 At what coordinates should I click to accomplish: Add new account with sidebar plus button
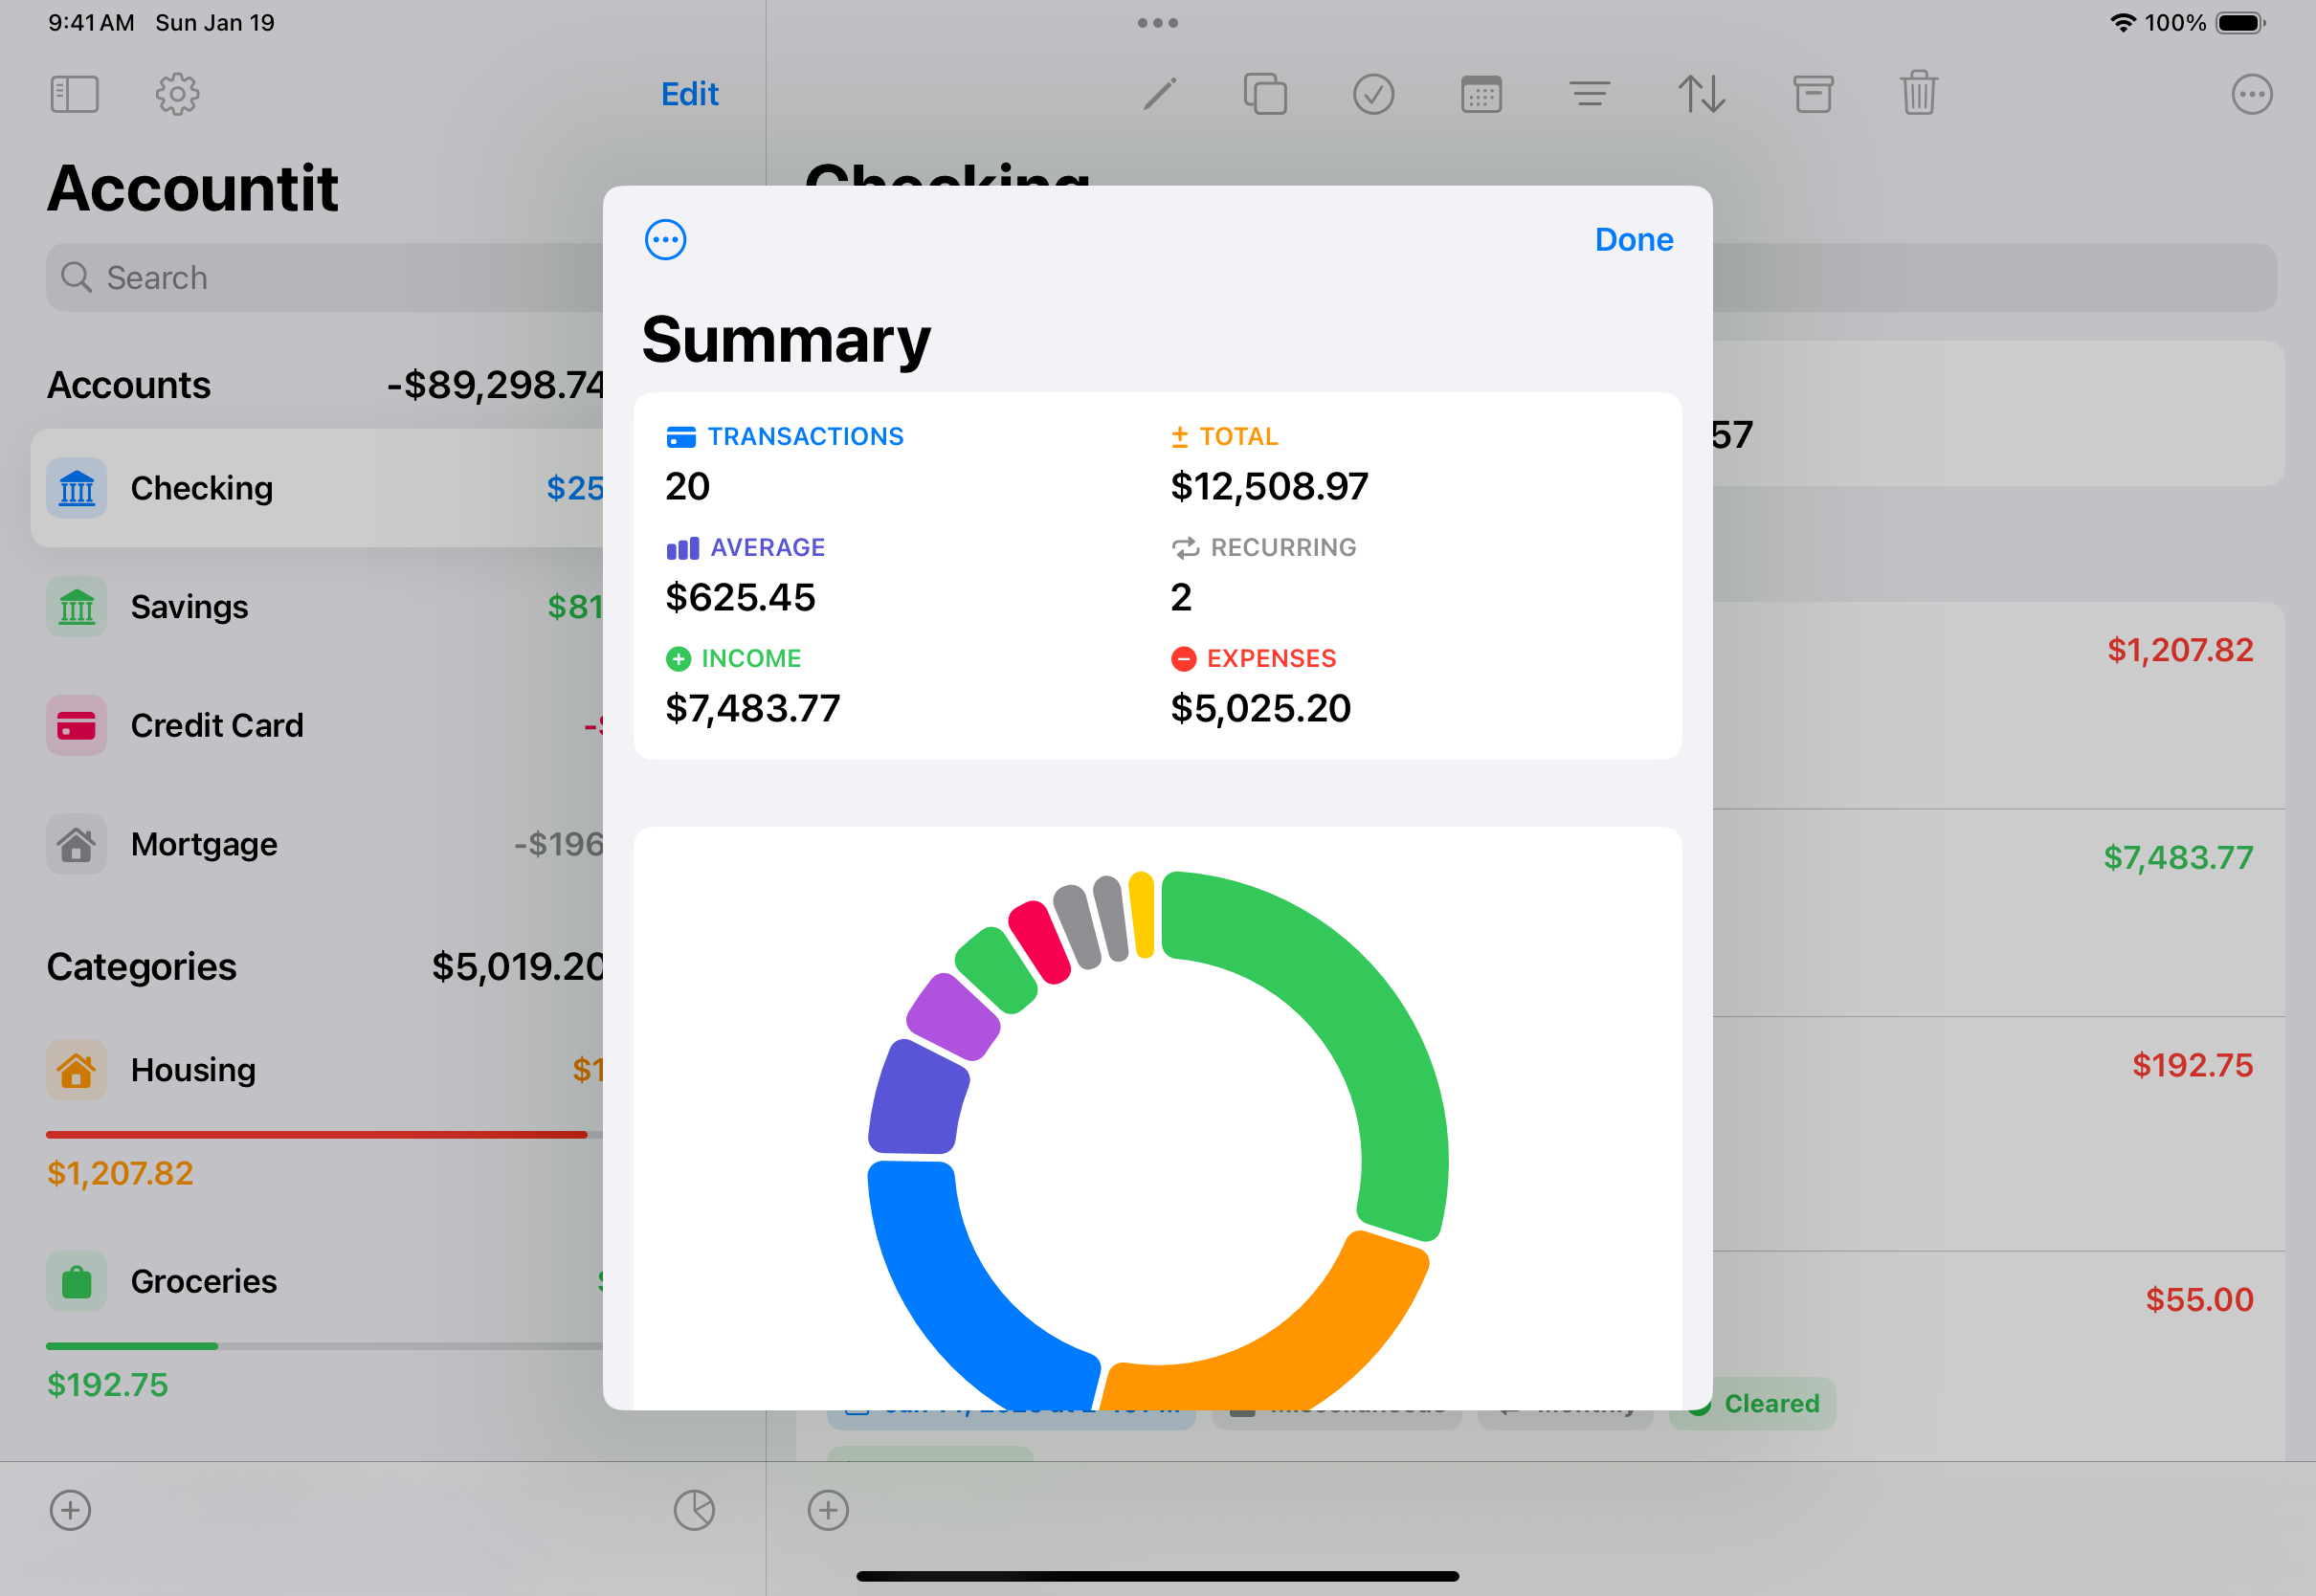(70, 1510)
